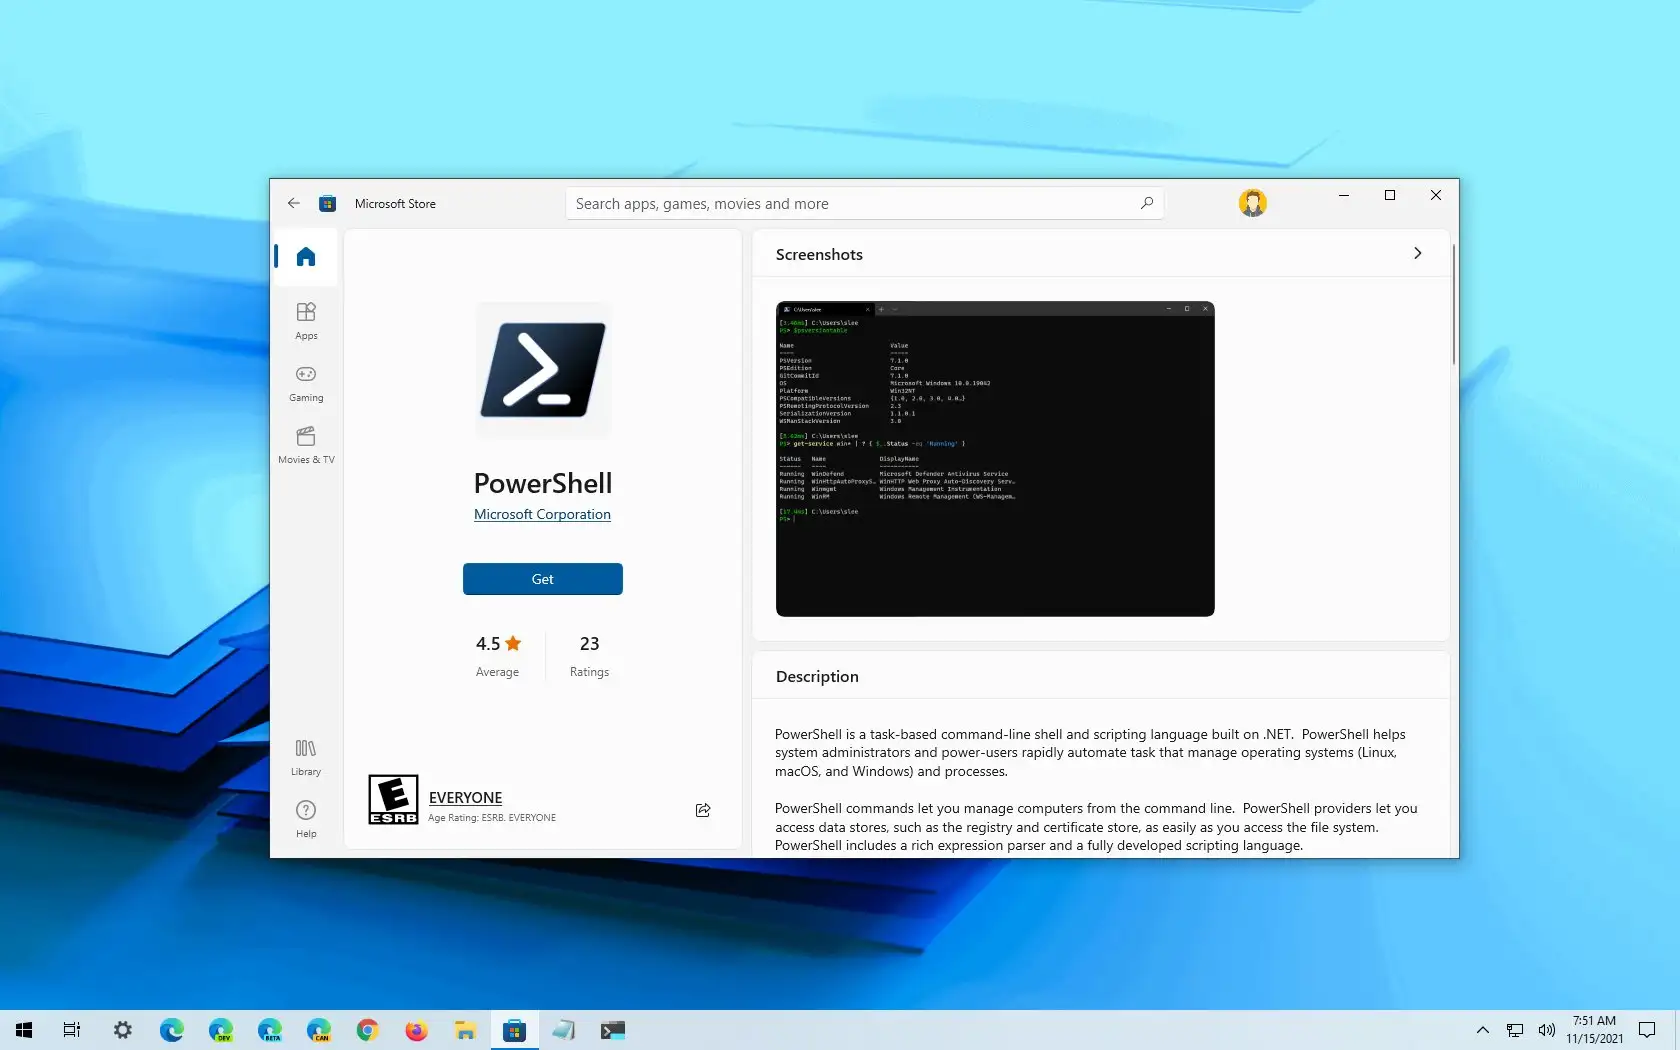Open your Library in the sidebar
Viewport: 1680px width, 1050px height.
[x=305, y=756]
